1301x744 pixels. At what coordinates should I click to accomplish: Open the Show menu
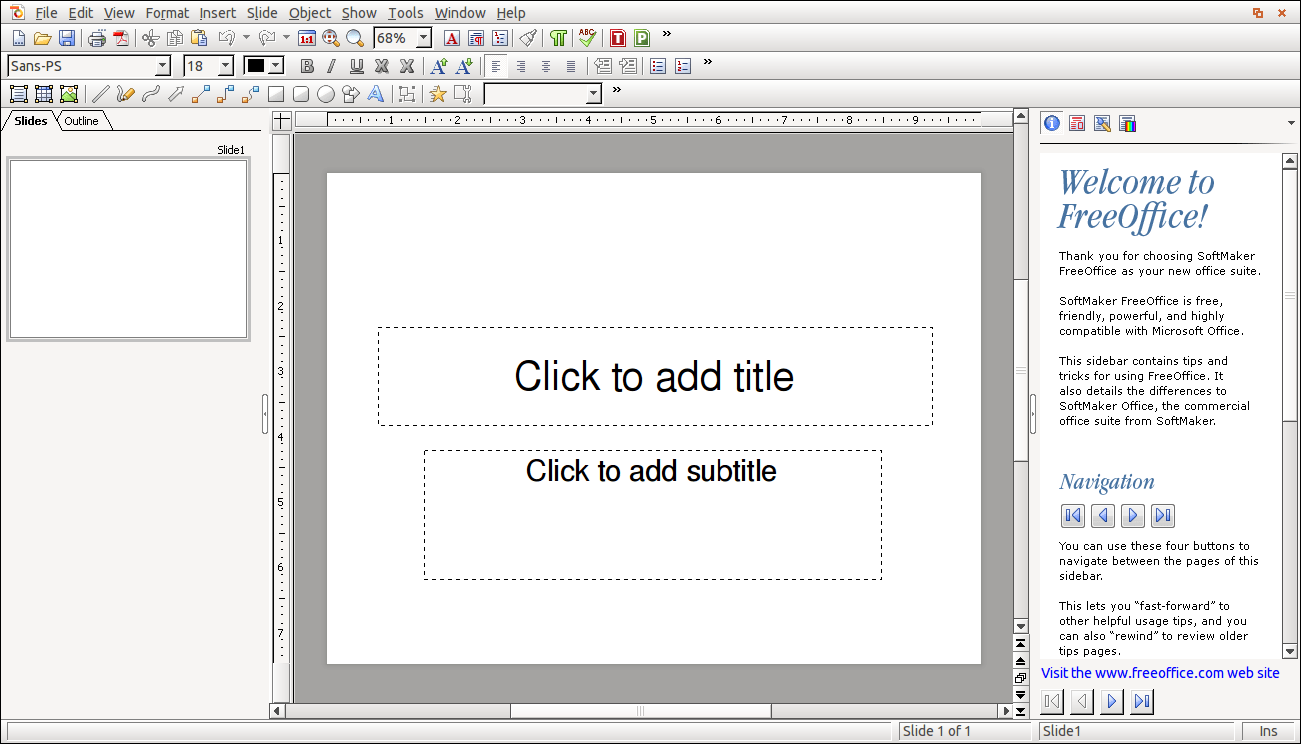[x=359, y=13]
